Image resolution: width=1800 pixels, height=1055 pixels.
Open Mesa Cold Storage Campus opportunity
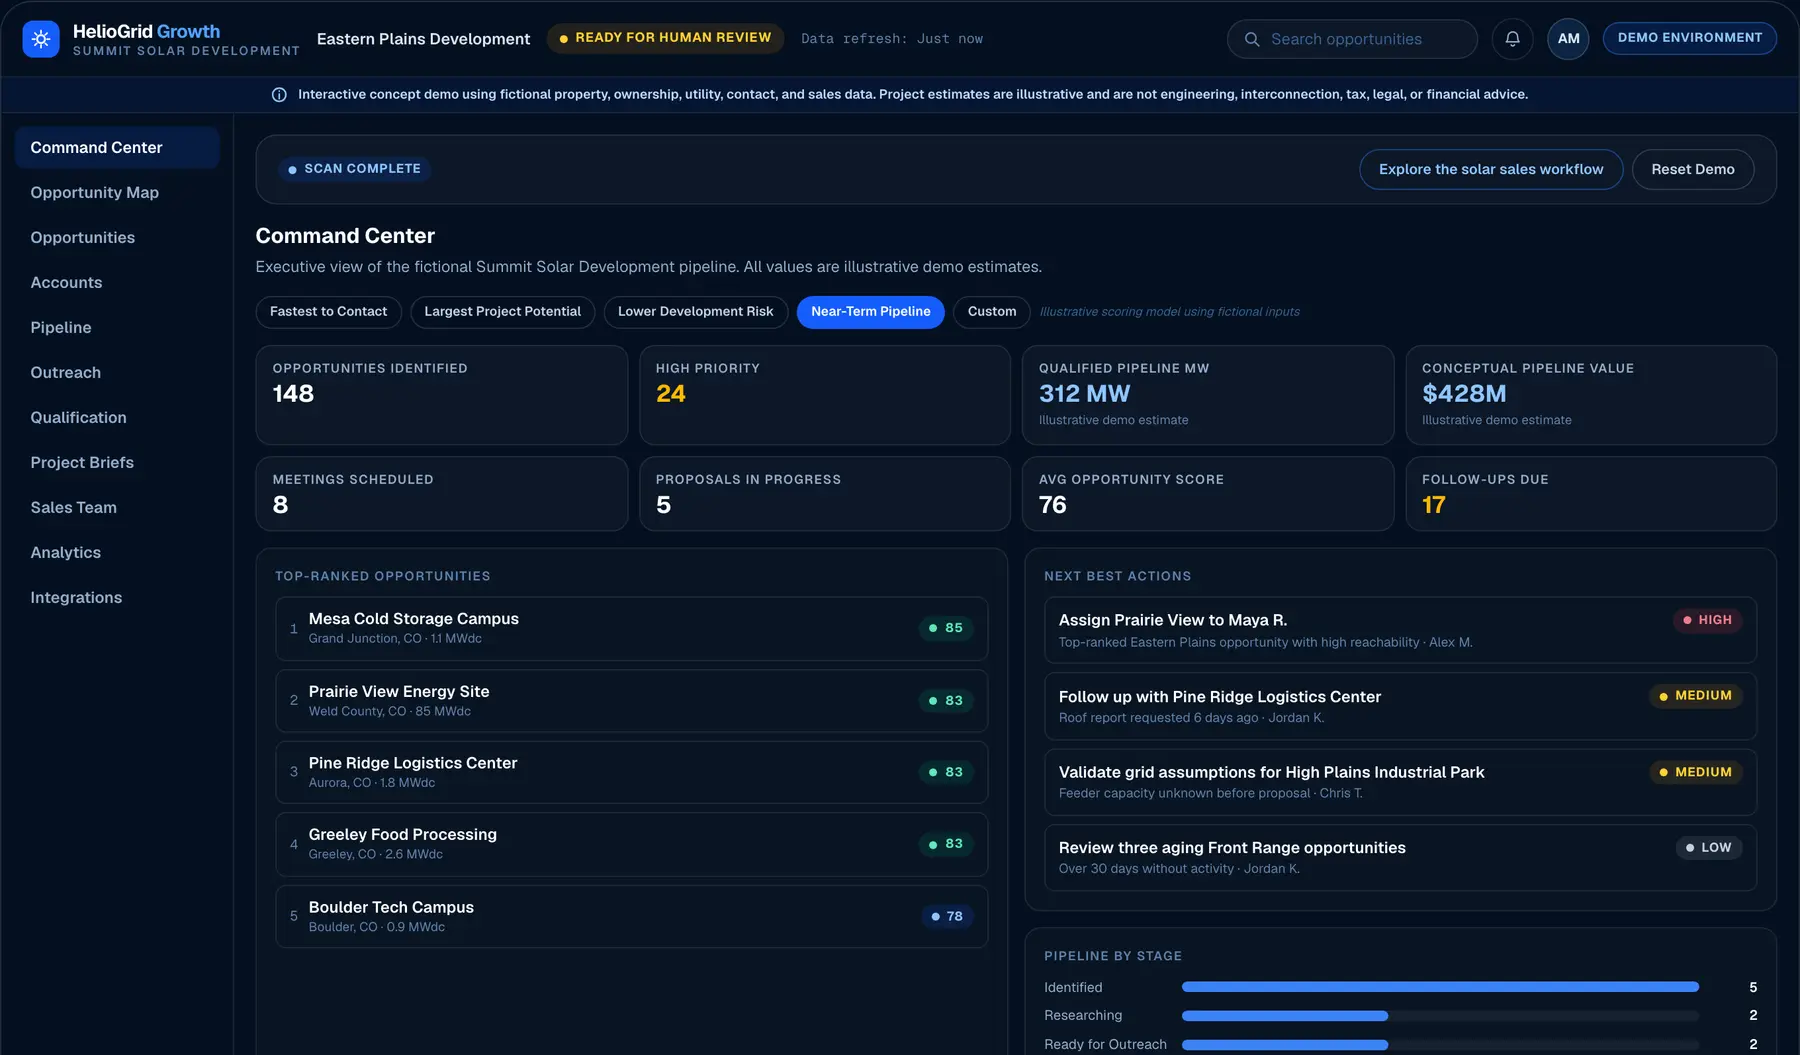click(631, 629)
